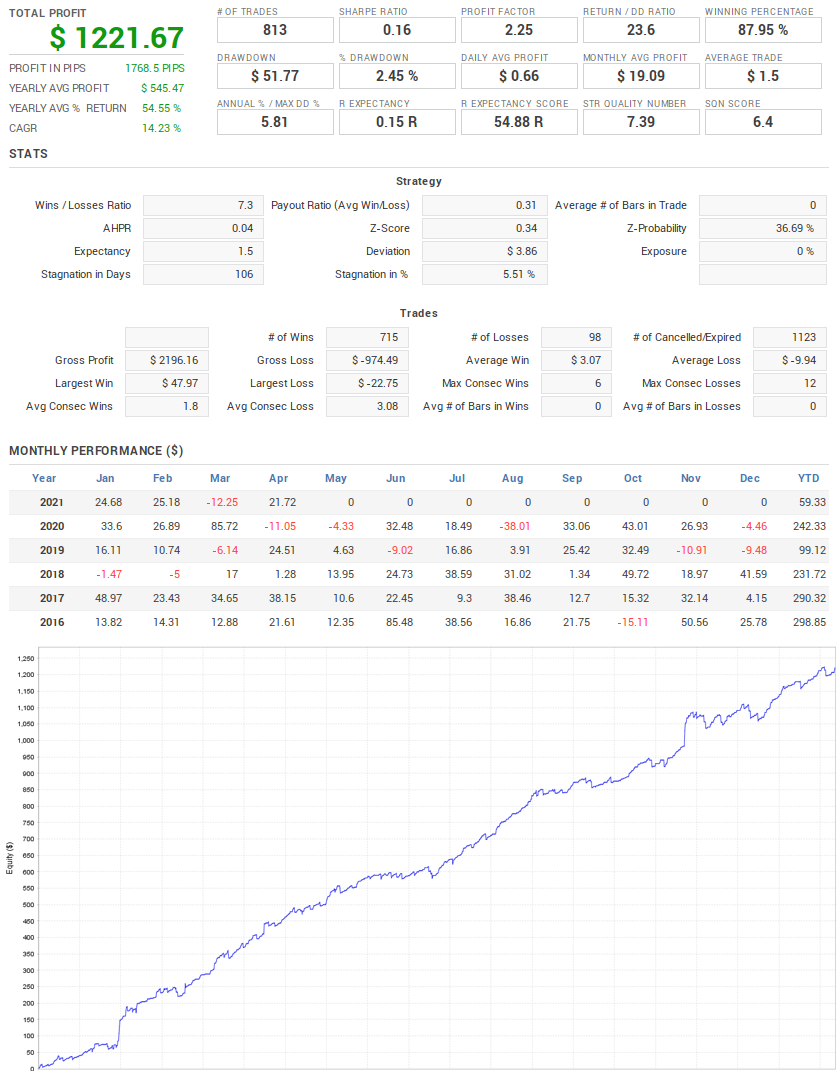Click Monthly Avg Profit value $ 19.09

tap(641, 76)
